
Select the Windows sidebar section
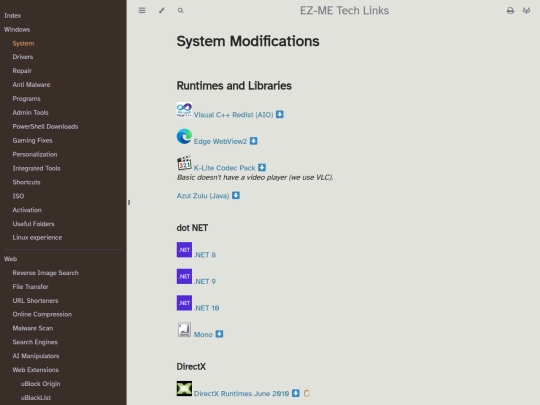click(x=17, y=30)
